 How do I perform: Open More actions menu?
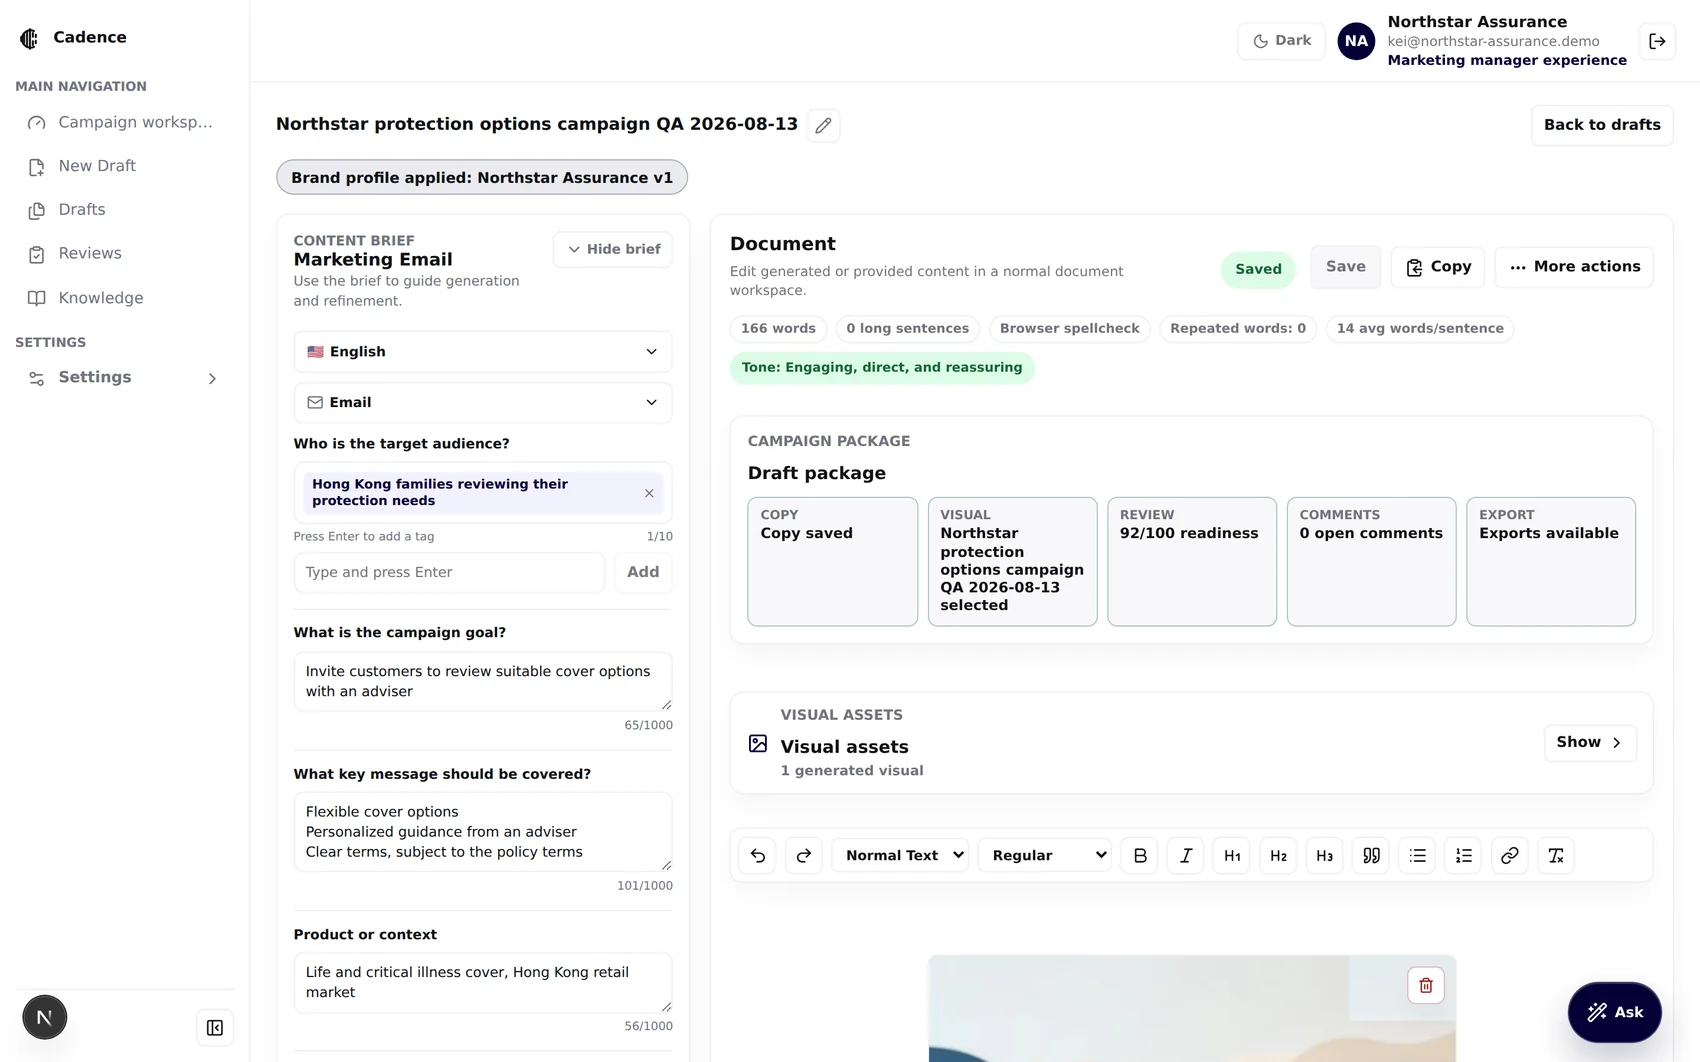1574,267
